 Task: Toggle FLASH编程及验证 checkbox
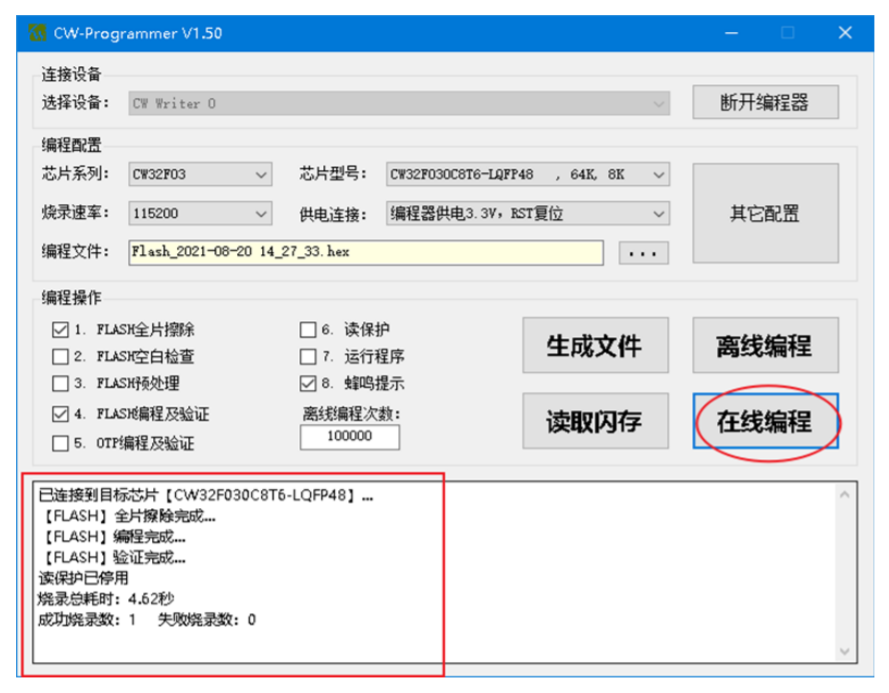(60, 414)
